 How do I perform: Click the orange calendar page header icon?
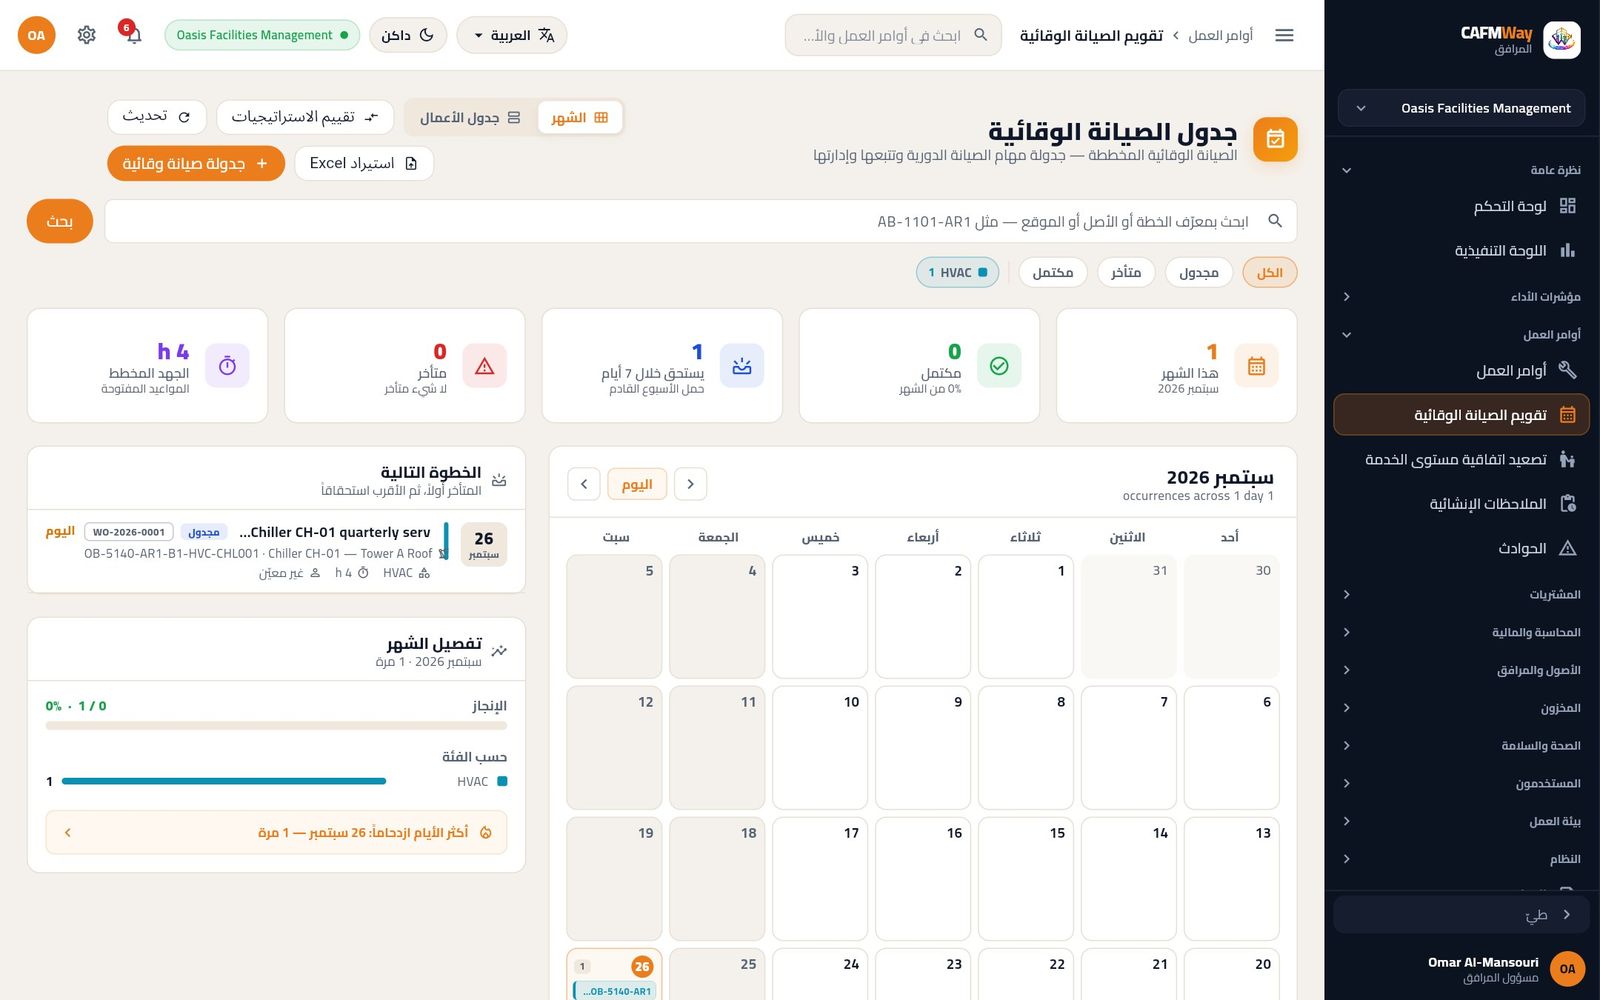point(1275,139)
